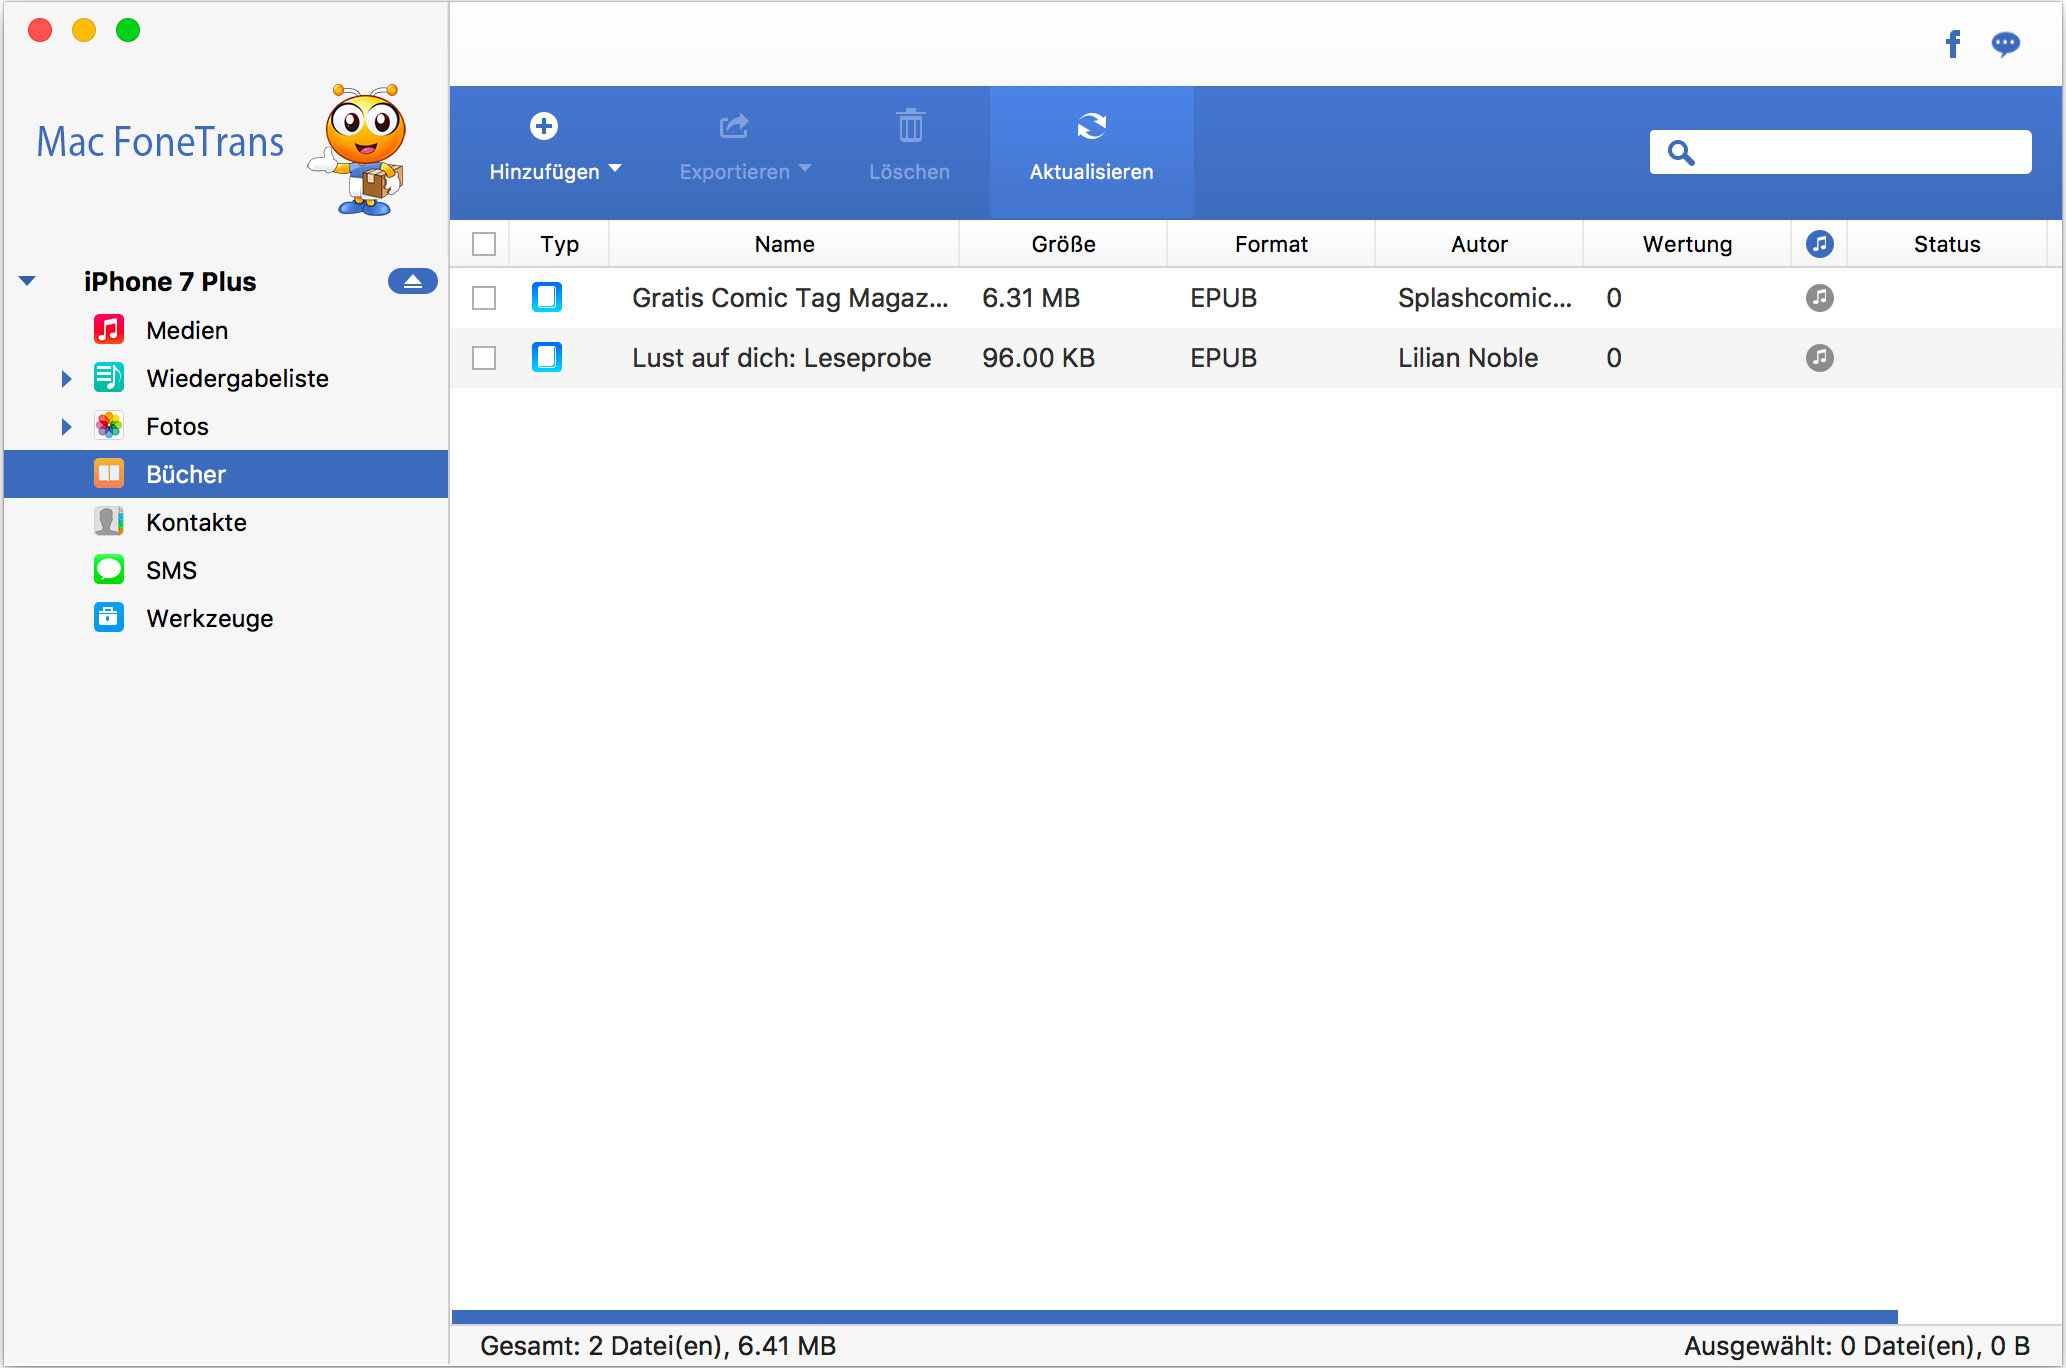Screen dimensions: 2066x1368
Task: Click the blue storage progress bar
Action: coord(1174,1316)
